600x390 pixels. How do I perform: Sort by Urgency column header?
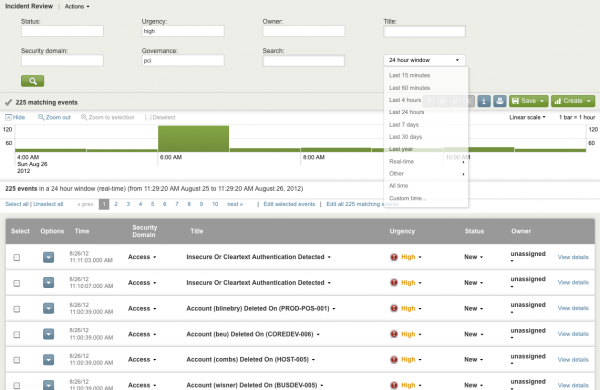point(402,231)
